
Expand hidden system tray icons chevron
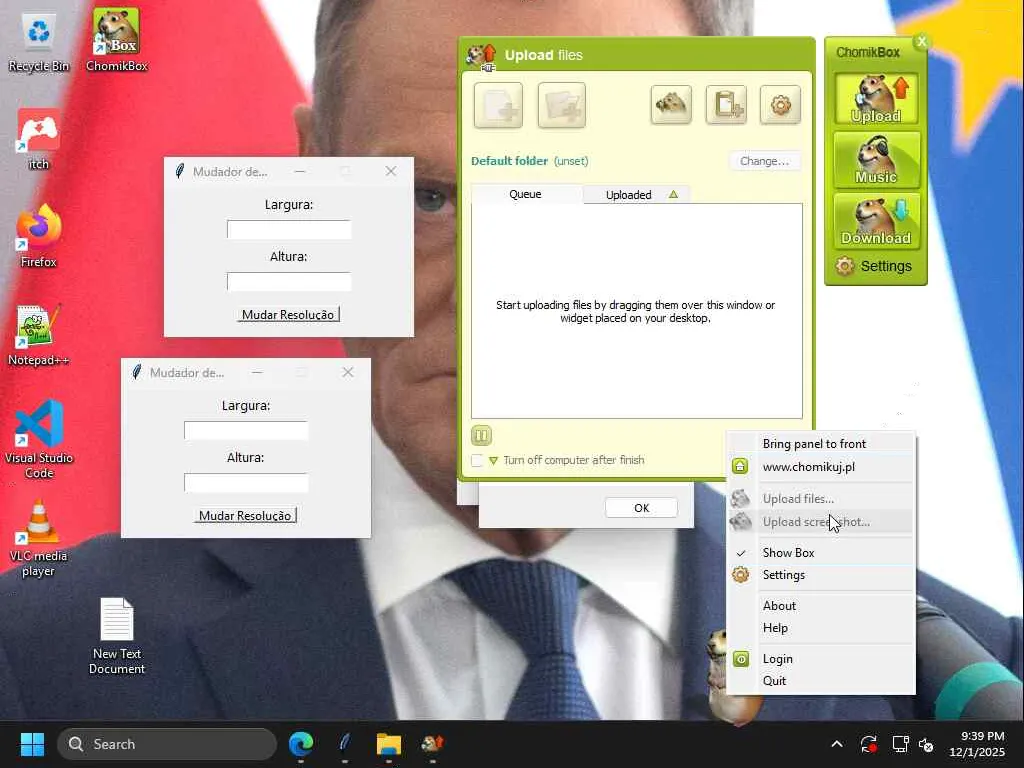[x=837, y=744]
